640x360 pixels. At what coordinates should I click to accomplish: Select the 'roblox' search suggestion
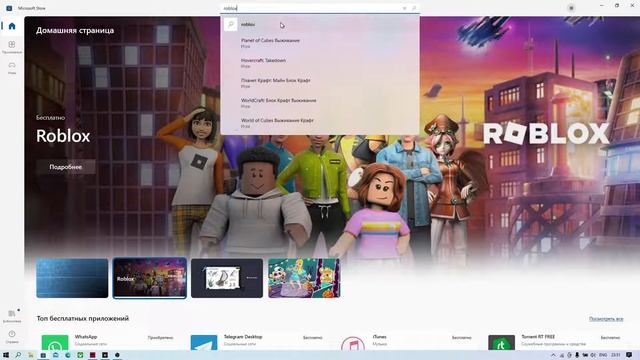320,24
